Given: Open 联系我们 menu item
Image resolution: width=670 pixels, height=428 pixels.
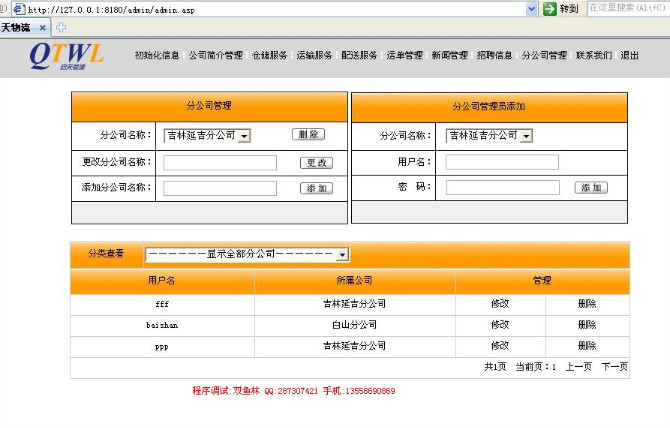Looking at the screenshot, I should (594, 55).
